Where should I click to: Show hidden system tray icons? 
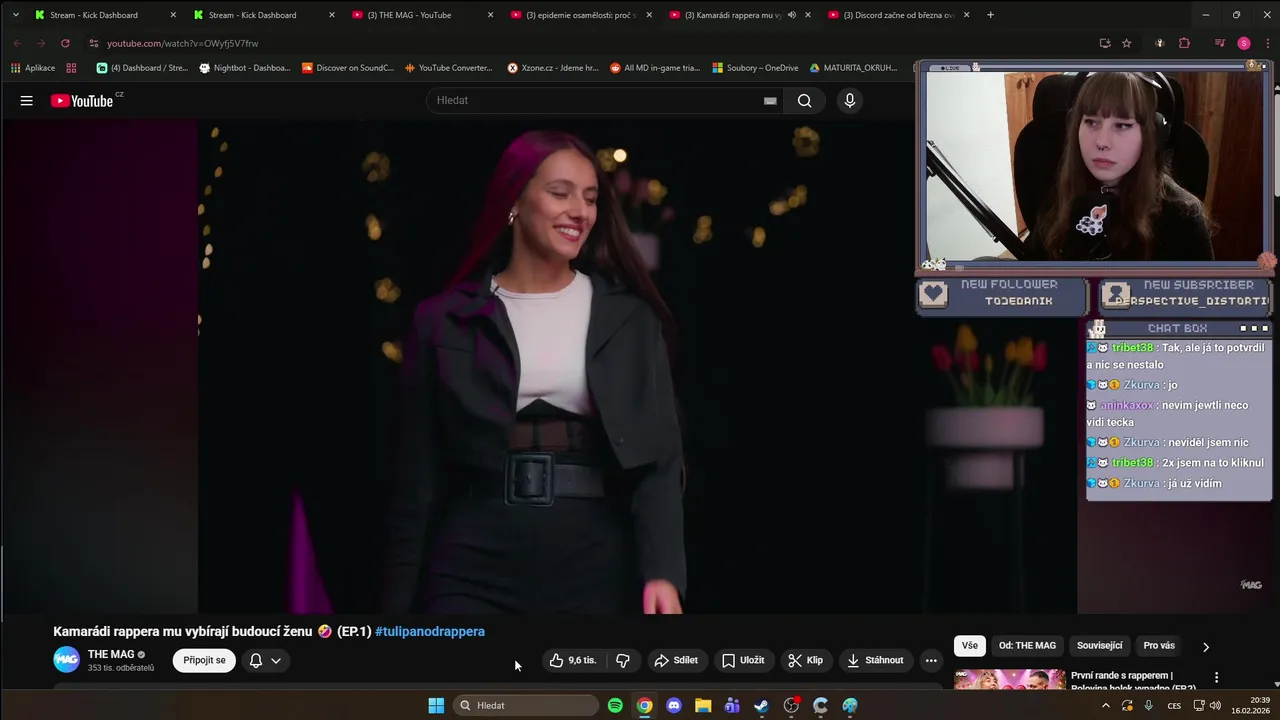[1105, 705]
